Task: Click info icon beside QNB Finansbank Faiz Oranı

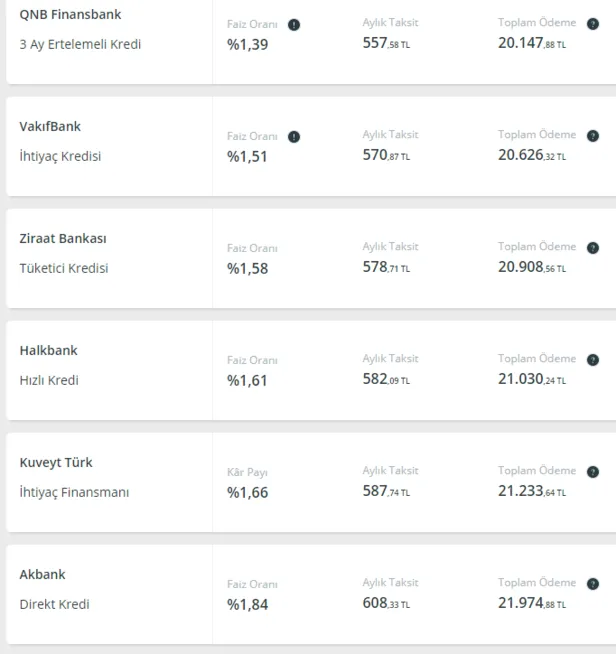Action: 294,25
